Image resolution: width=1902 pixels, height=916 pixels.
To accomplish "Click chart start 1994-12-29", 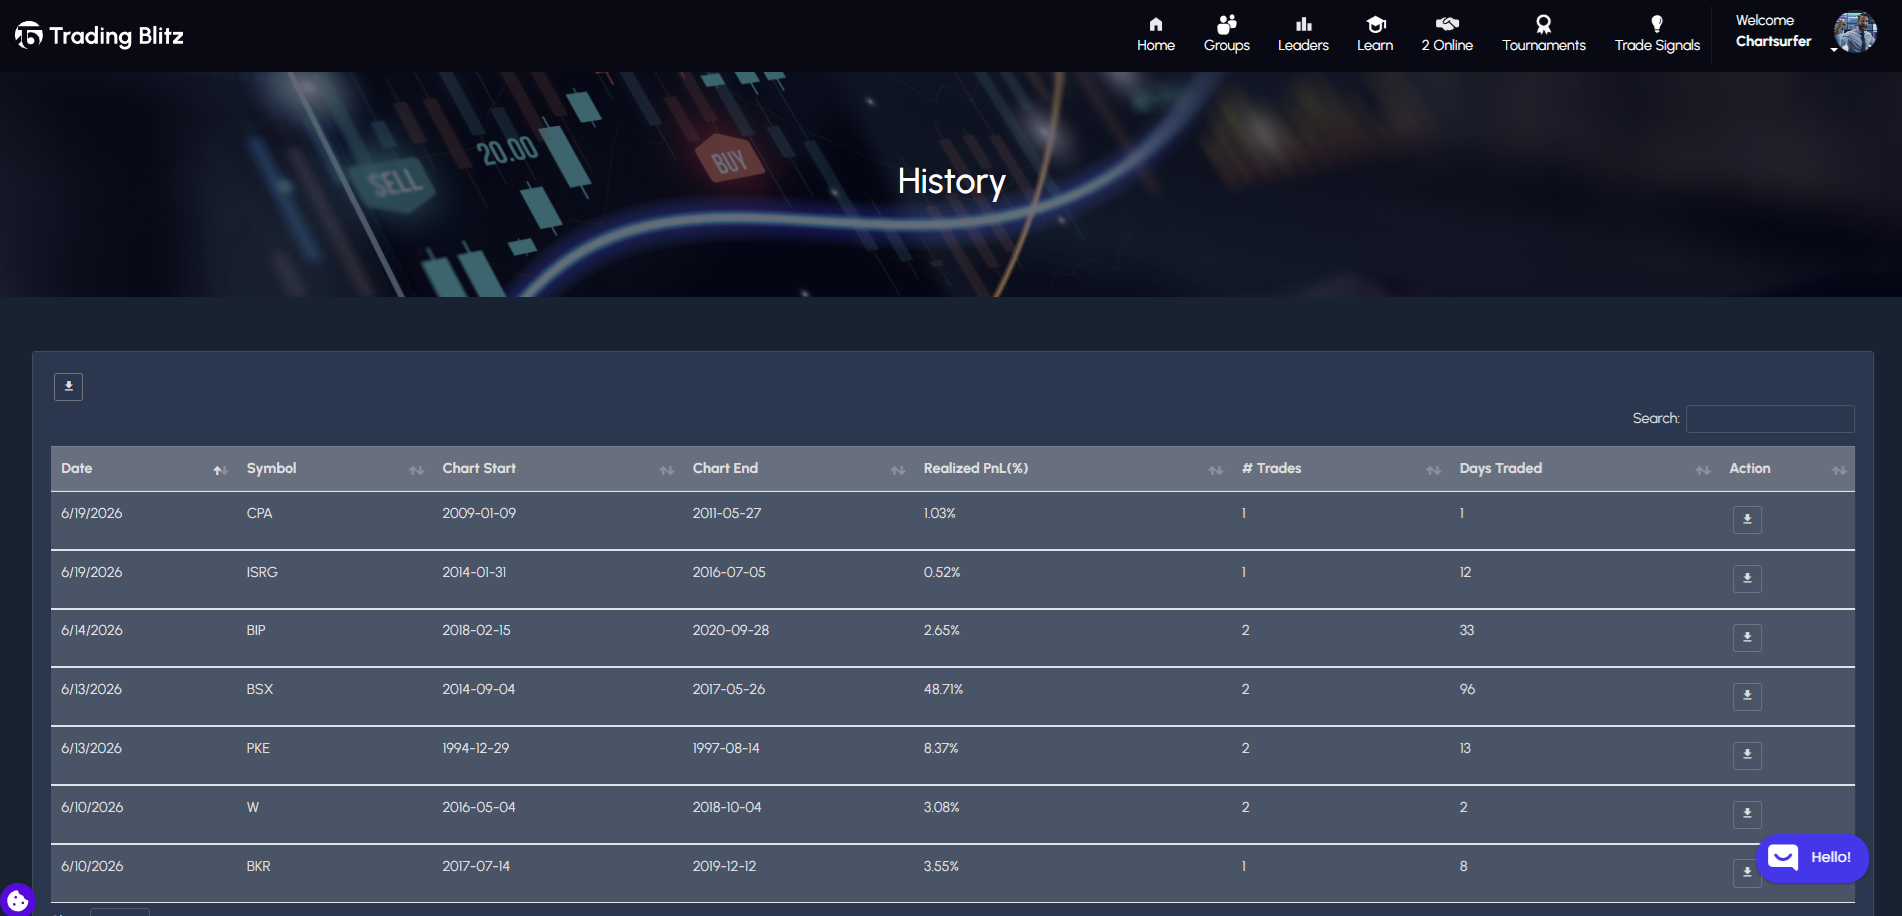I will click(x=476, y=748).
